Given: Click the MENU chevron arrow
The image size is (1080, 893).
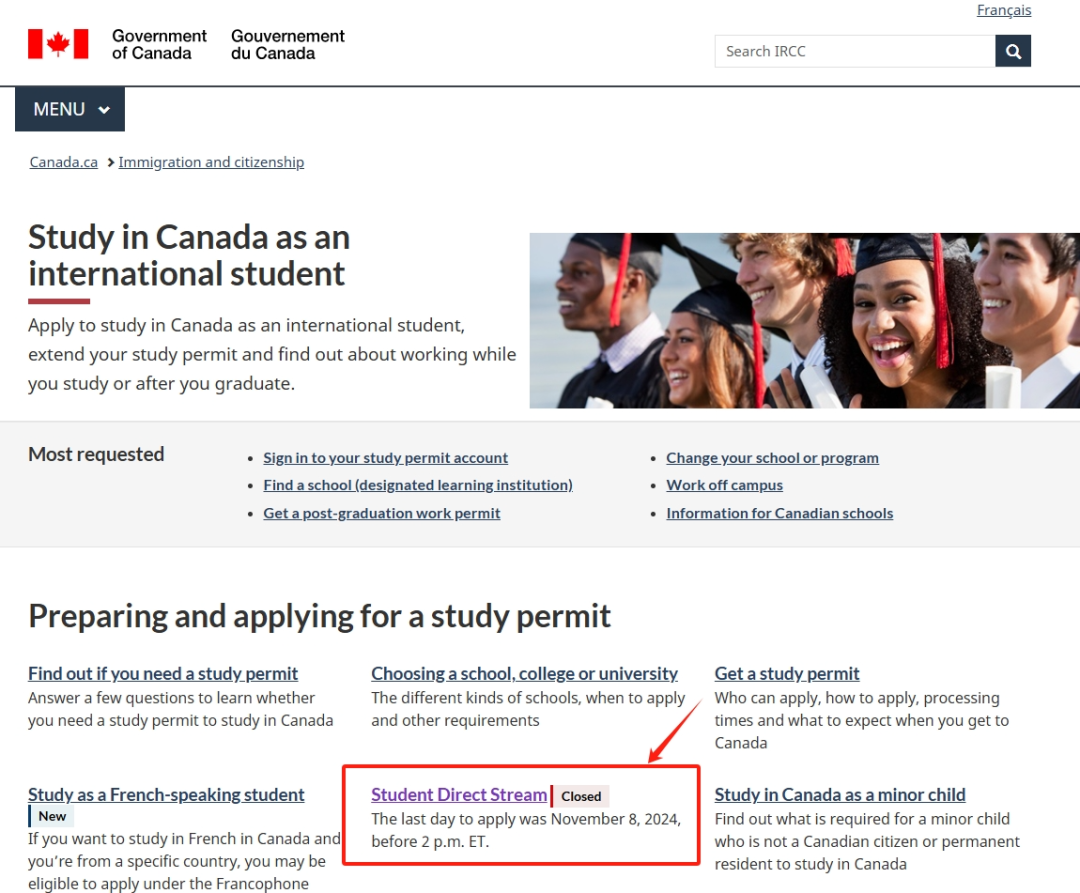Looking at the screenshot, I should point(104,109).
